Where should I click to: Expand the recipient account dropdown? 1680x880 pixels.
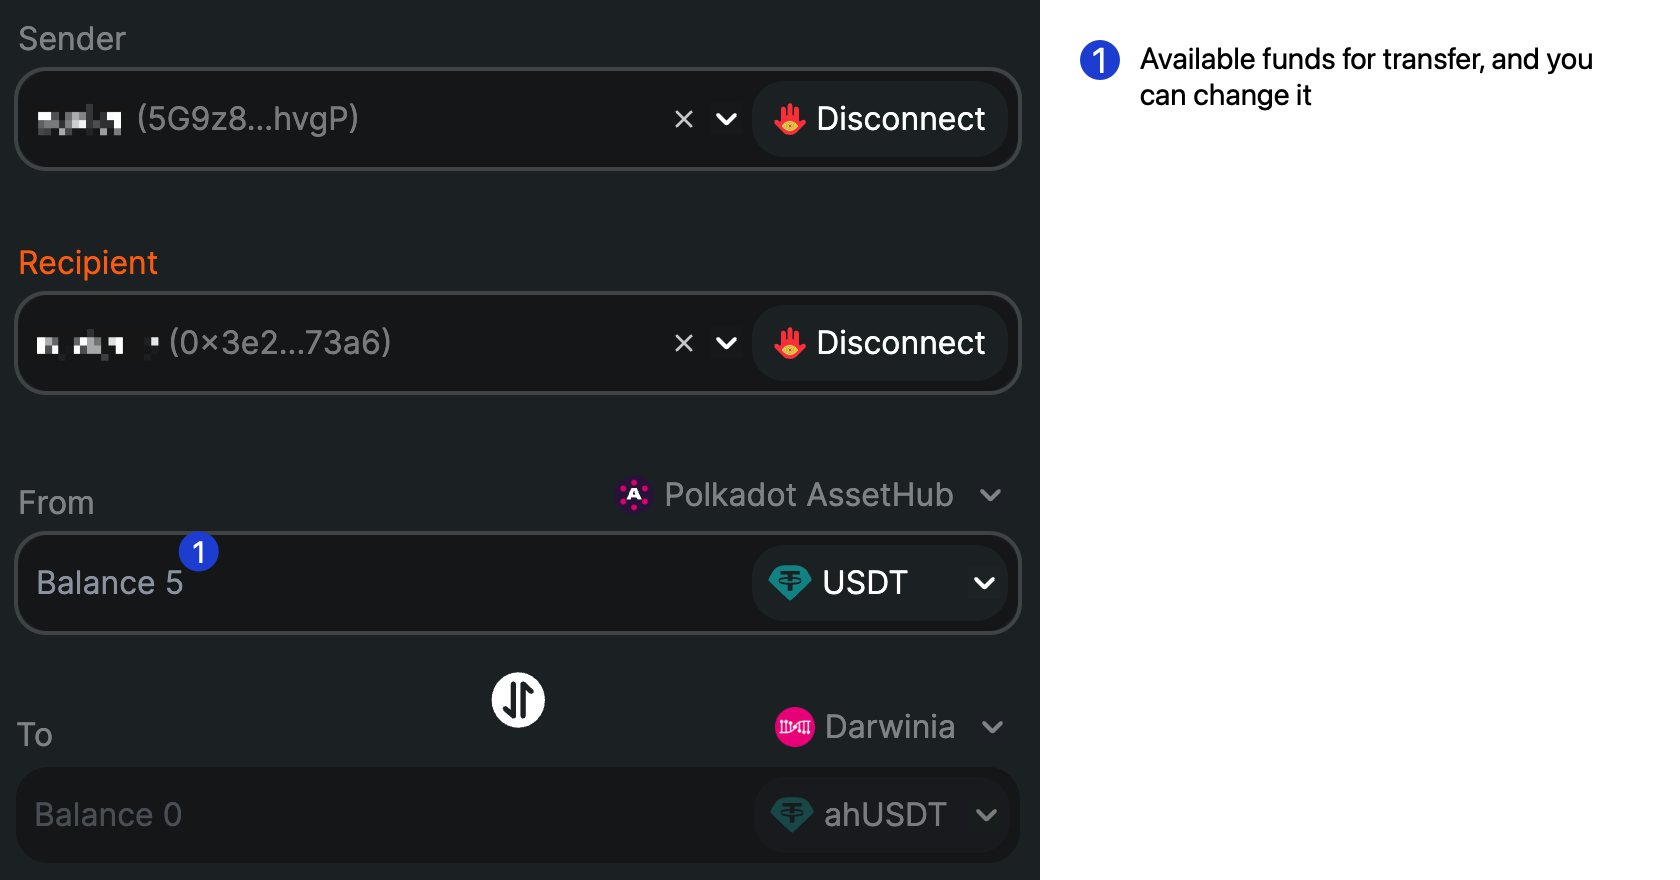[727, 343]
